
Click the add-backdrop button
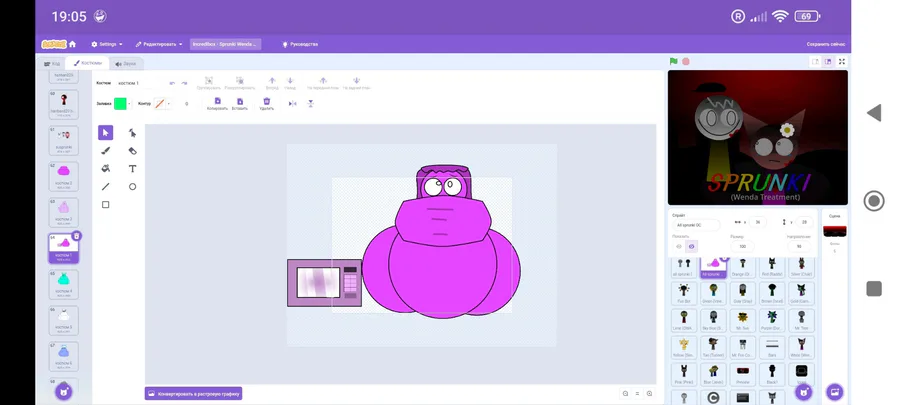[x=834, y=392]
